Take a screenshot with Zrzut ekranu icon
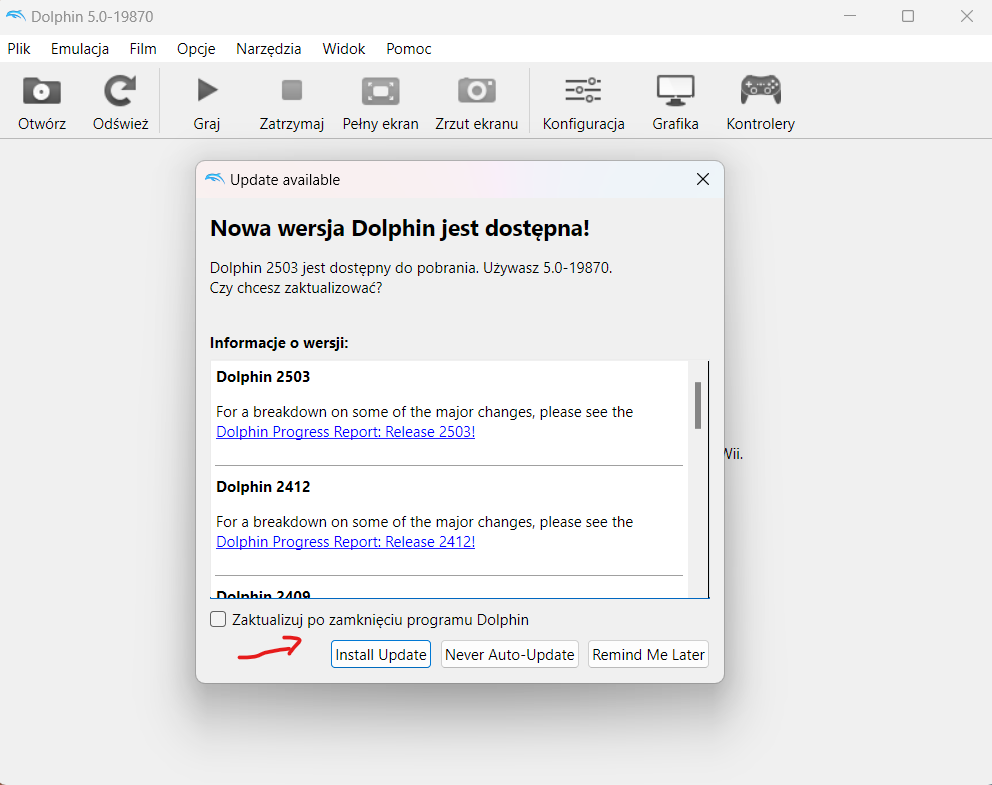Screen dimensions: 992x785 pos(476,91)
